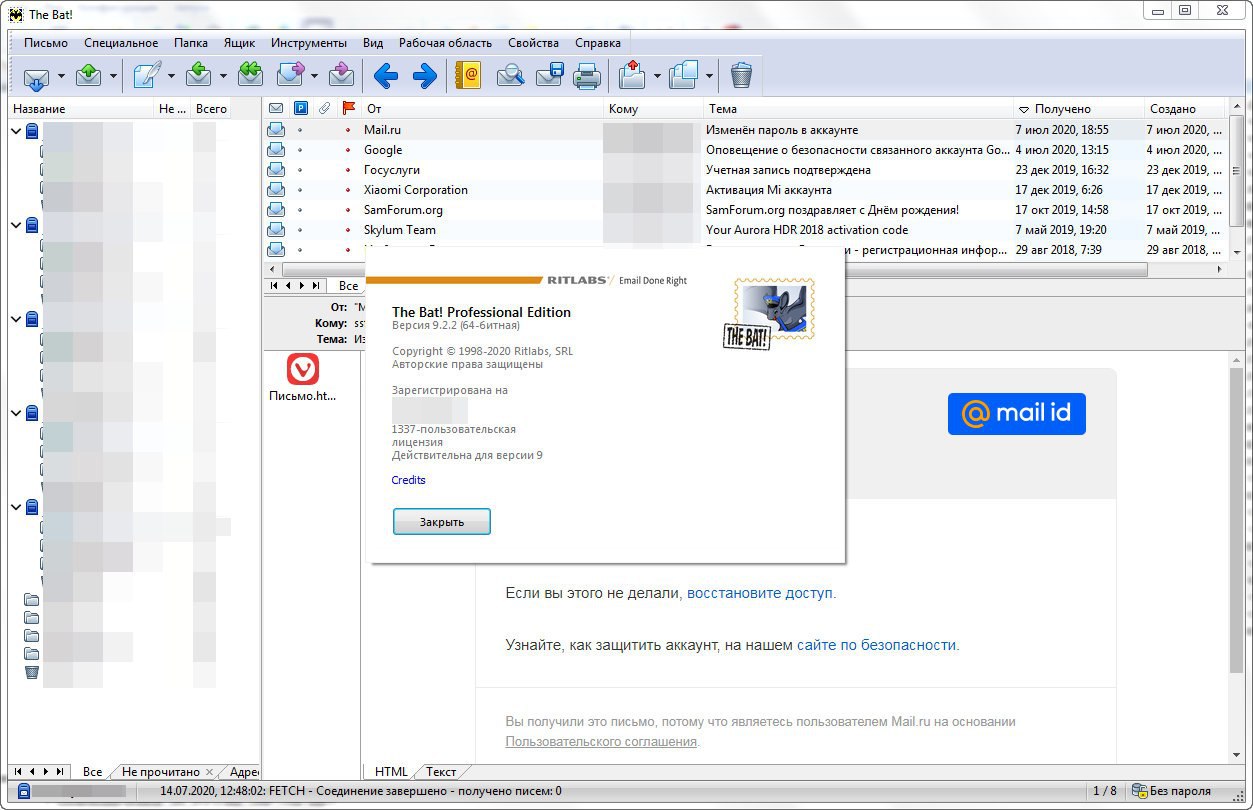
Task: Click the Print toolbar icon
Action: pyautogui.click(x=587, y=76)
